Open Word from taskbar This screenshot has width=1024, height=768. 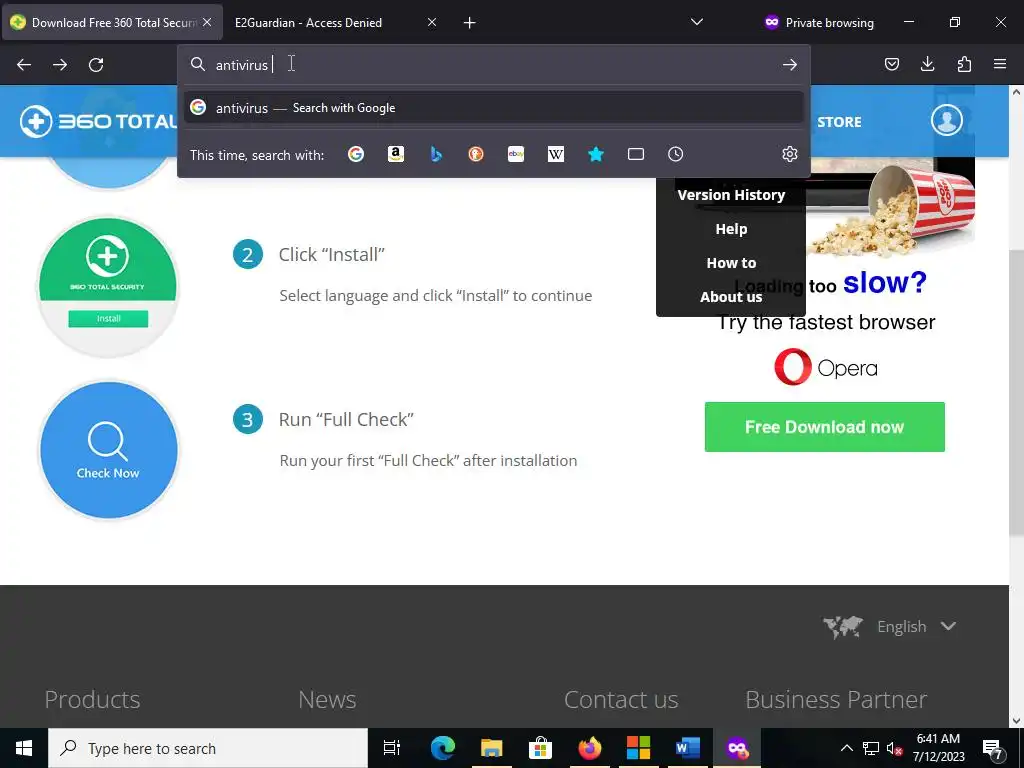pos(687,748)
